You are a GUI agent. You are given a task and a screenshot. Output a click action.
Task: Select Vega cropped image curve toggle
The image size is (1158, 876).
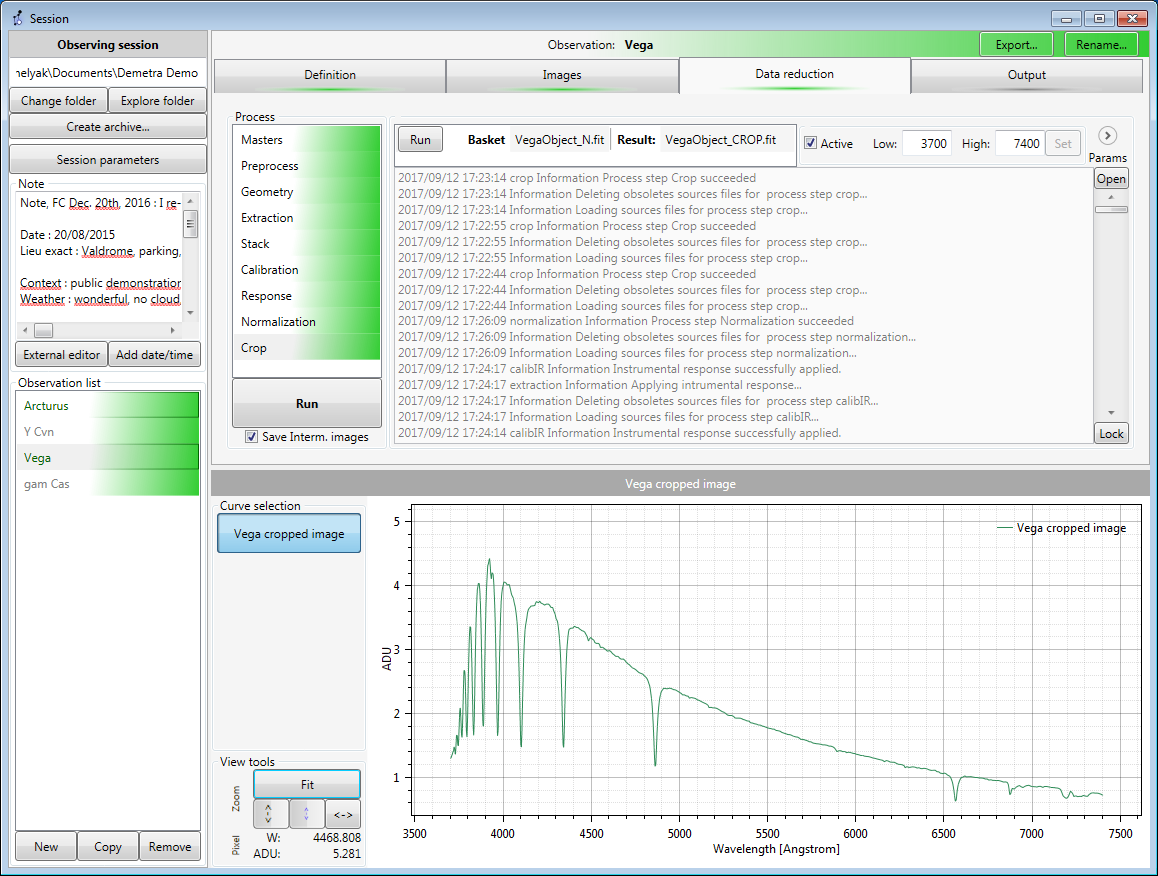coord(289,533)
